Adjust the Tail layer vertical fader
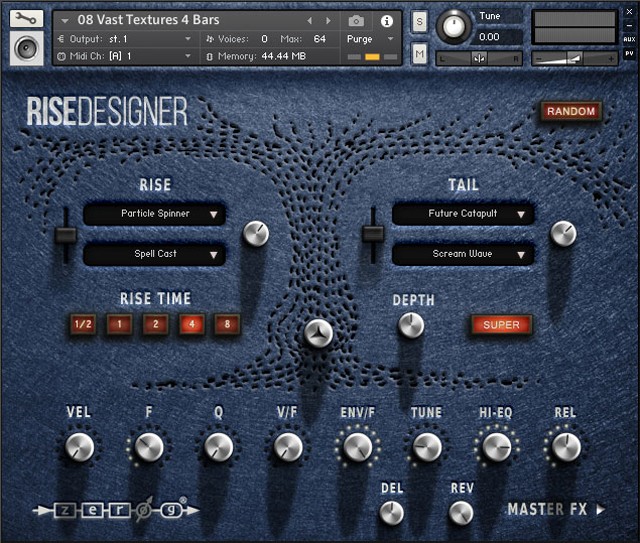The width and height of the screenshot is (640, 543). tap(373, 235)
